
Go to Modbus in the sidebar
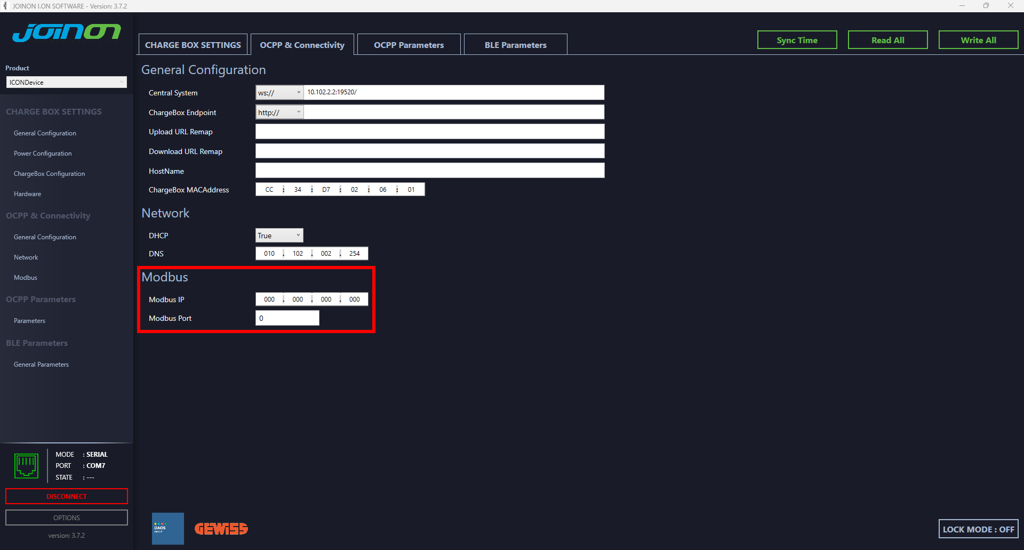pyautogui.click(x=26, y=278)
